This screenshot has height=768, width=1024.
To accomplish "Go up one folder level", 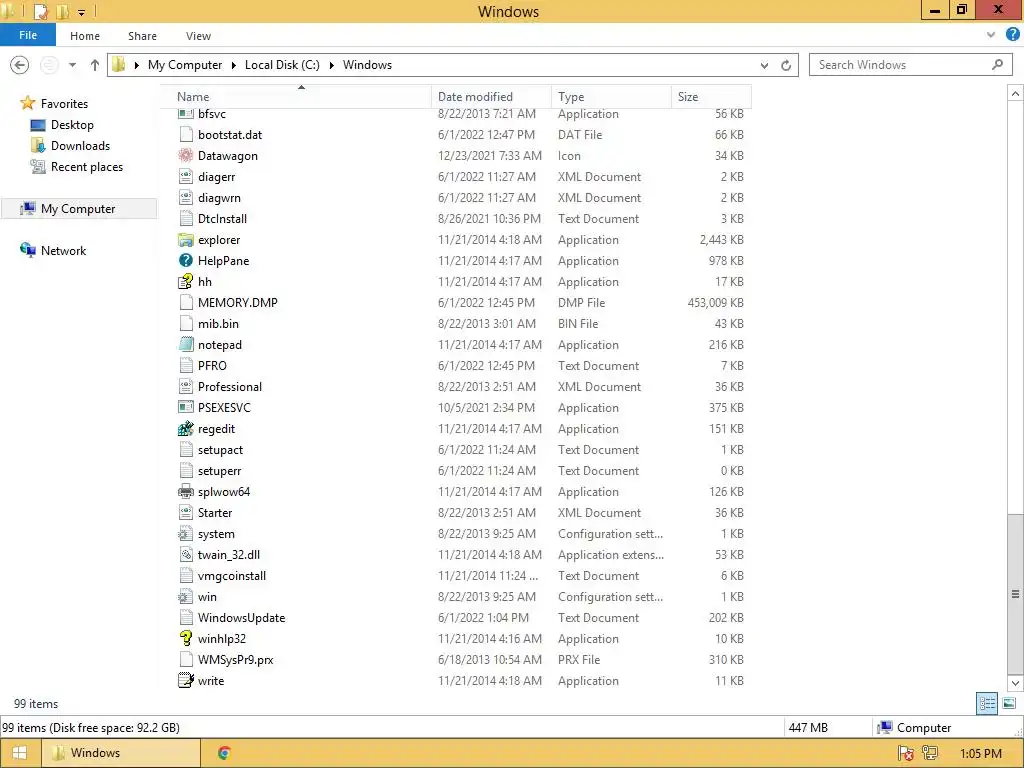I will [x=95, y=65].
